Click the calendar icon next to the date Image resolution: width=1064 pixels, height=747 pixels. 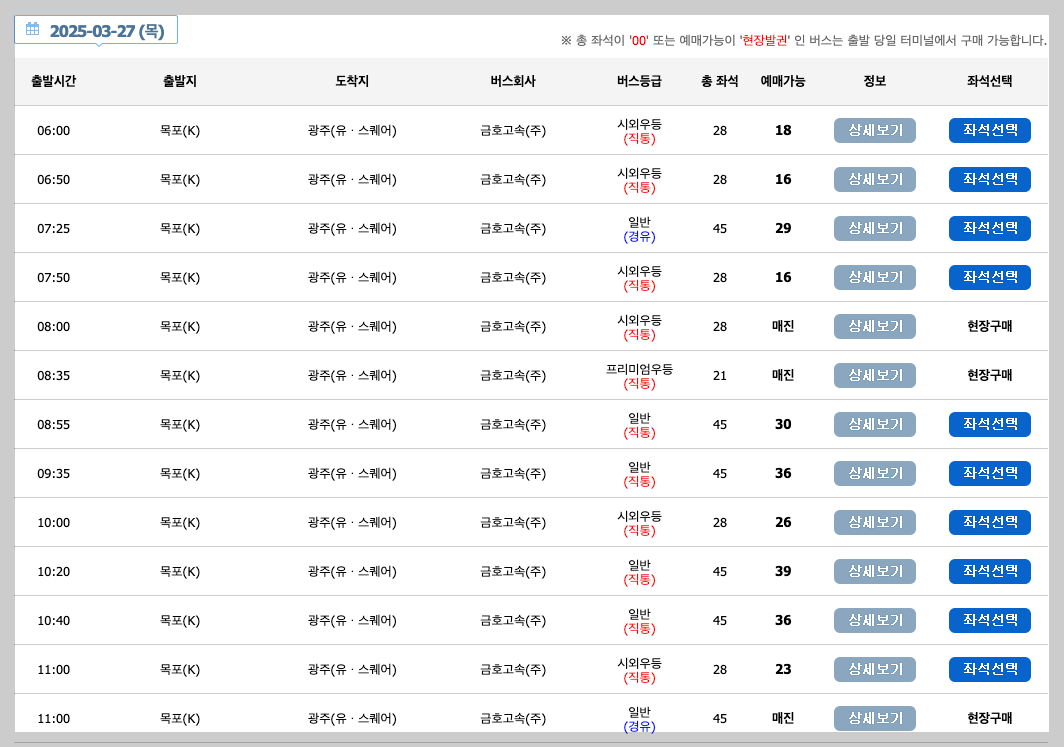point(30,29)
